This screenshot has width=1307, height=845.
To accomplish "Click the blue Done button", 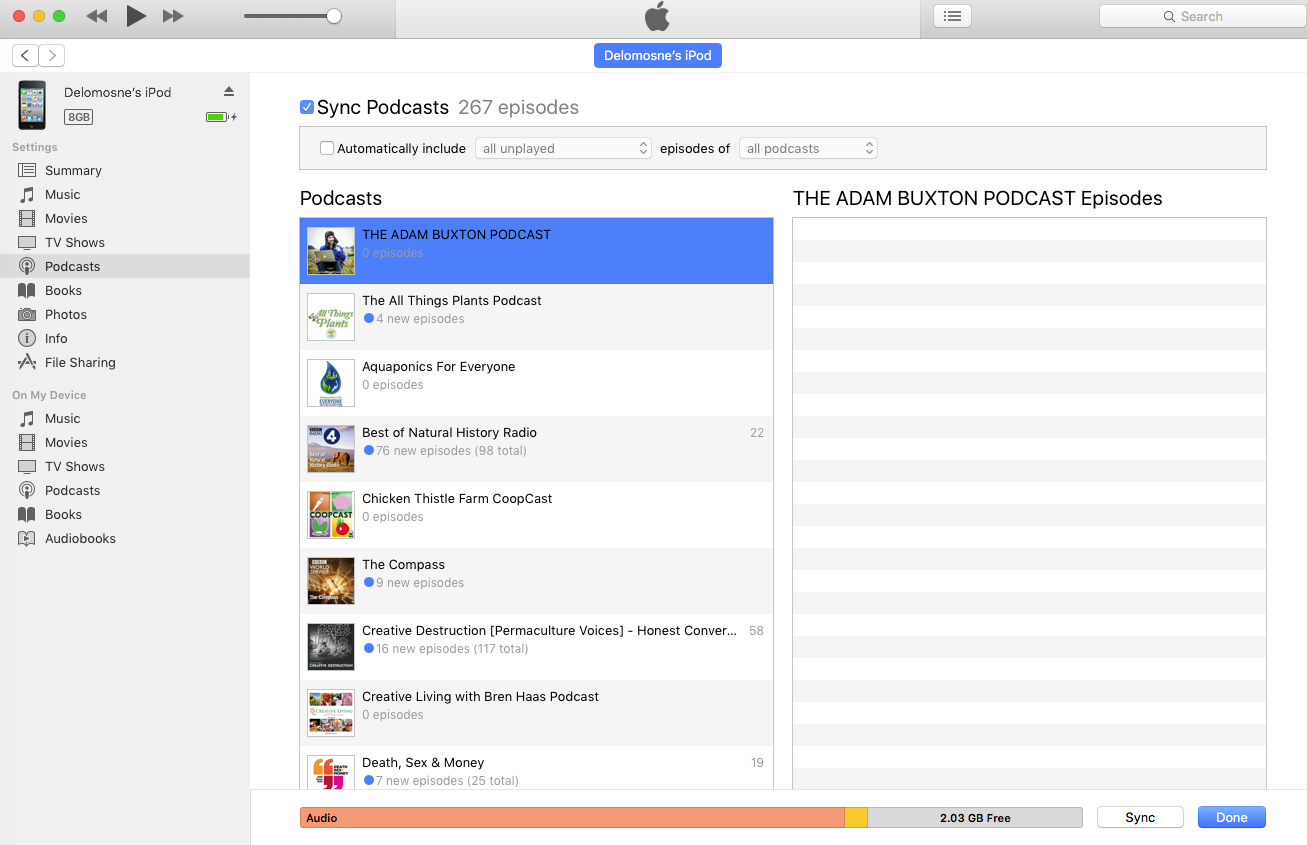I will (1231, 818).
